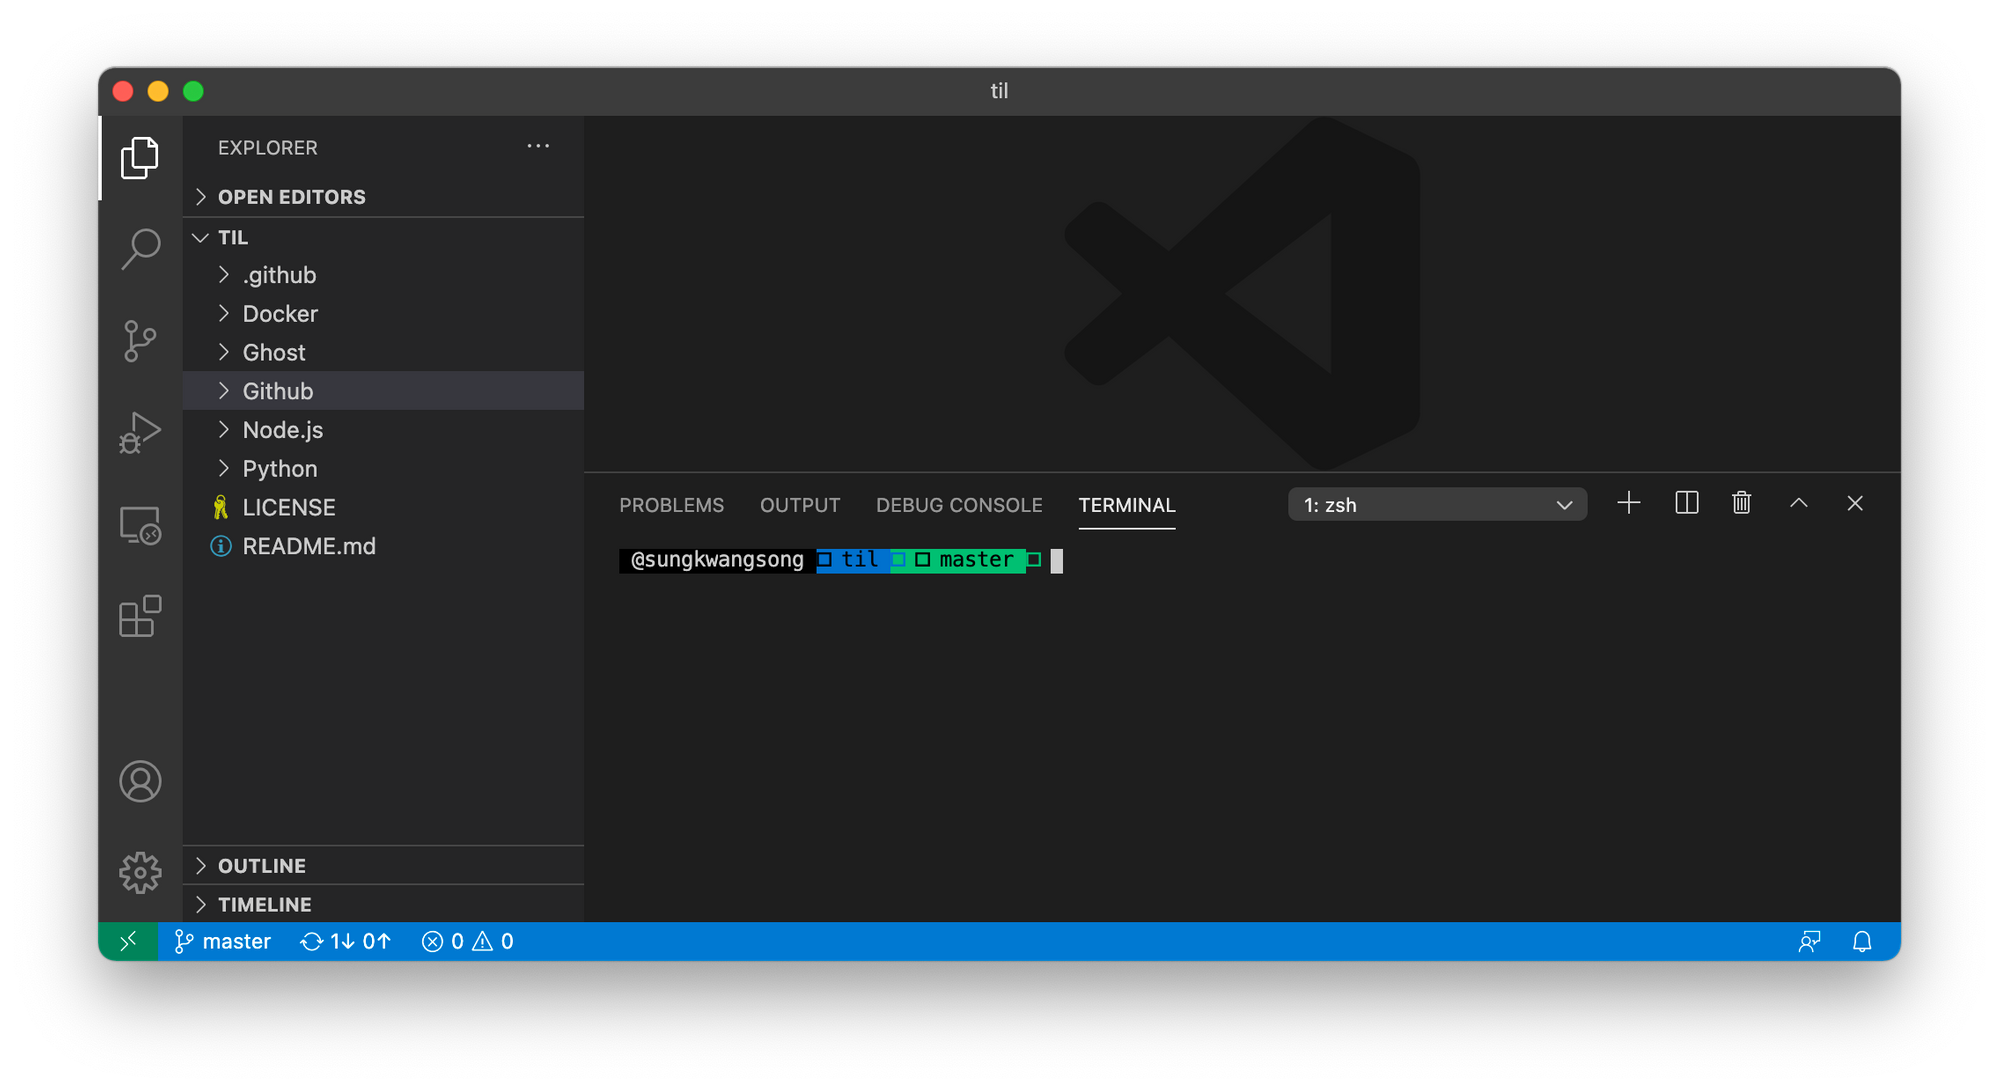Open README.md from the Explorer

click(x=310, y=546)
